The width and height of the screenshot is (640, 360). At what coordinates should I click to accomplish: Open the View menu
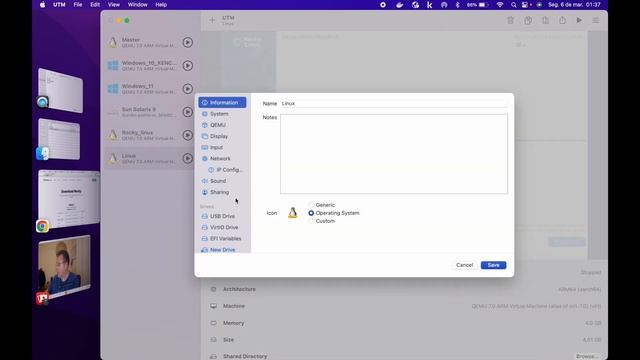pyautogui.click(x=113, y=5)
